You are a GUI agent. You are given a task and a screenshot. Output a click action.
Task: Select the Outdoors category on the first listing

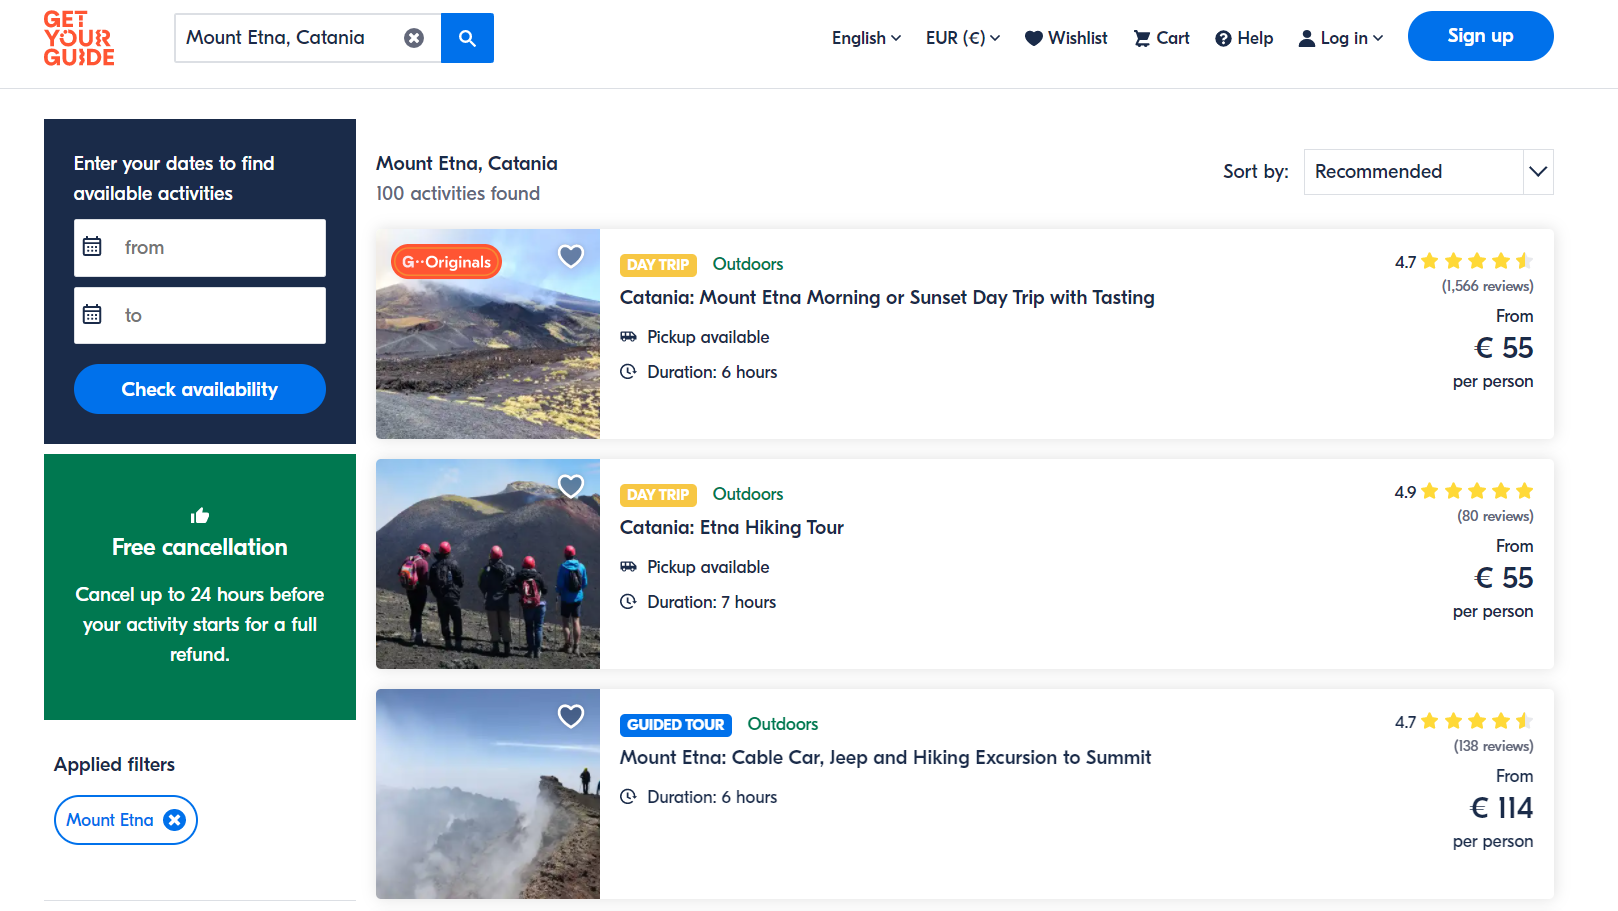coord(747,264)
